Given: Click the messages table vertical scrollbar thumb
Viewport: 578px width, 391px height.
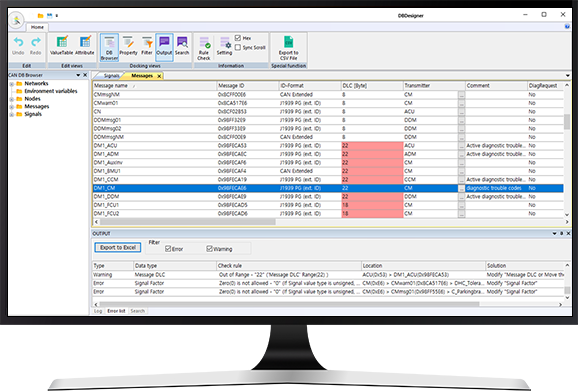Looking at the screenshot, I should coord(567,122).
